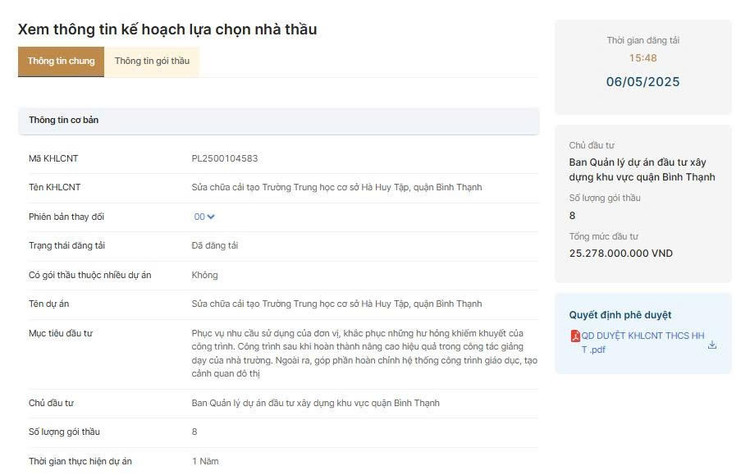Open QD DUYỆT KHLCNT THCS HH T.pdf link

[642, 342]
